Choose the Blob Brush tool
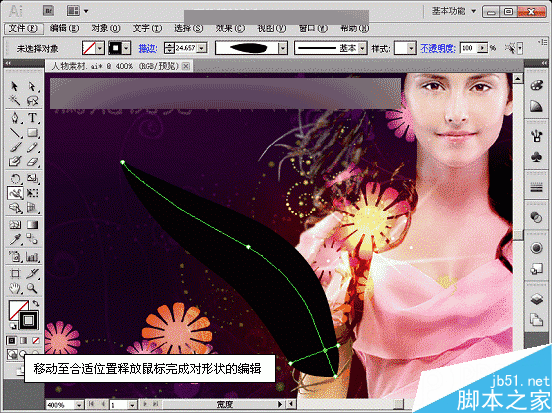The height and width of the screenshot is (413, 552). point(15,162)
